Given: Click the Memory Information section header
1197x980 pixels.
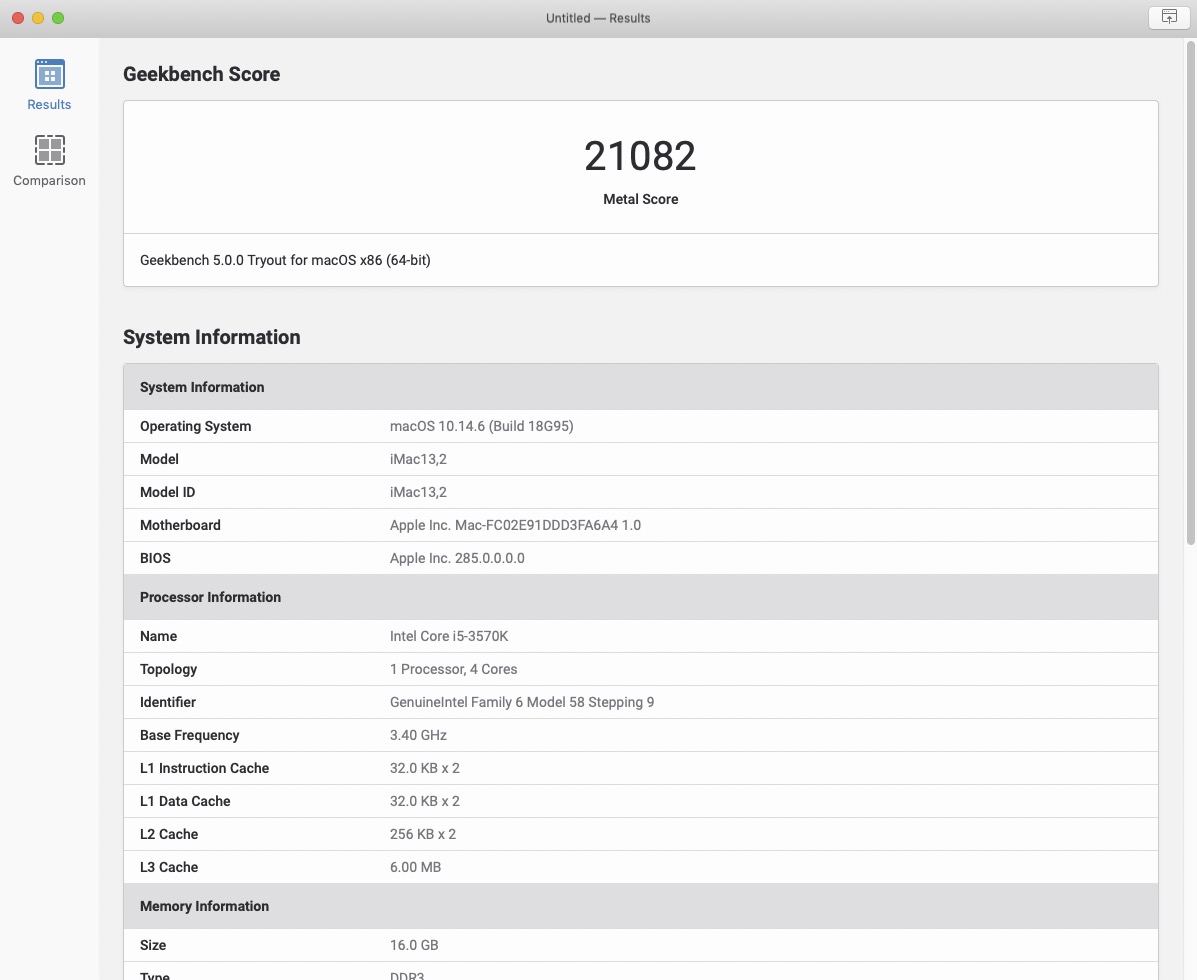Looking at the screenshot, I should pyautogui.click(x=204, y=906).
